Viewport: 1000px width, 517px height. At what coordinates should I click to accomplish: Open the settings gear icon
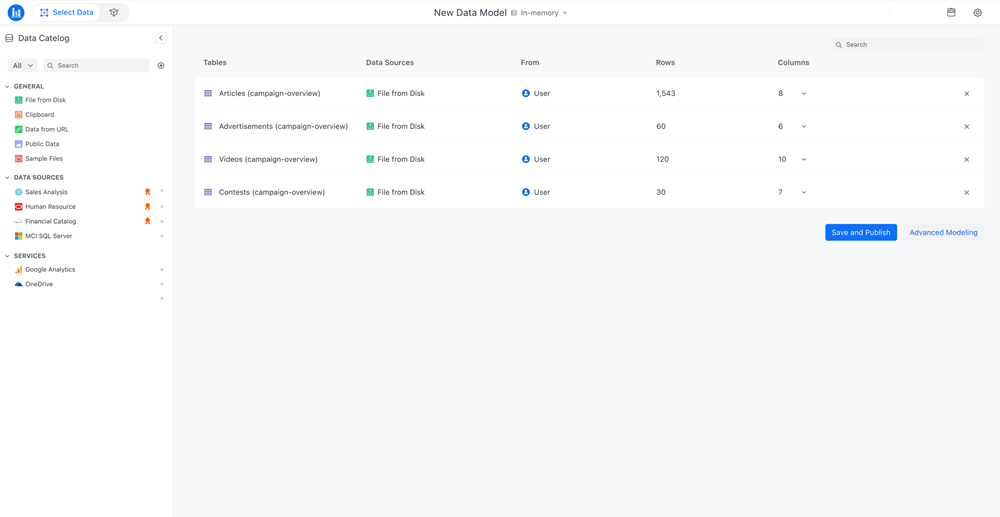click(977, 13)
